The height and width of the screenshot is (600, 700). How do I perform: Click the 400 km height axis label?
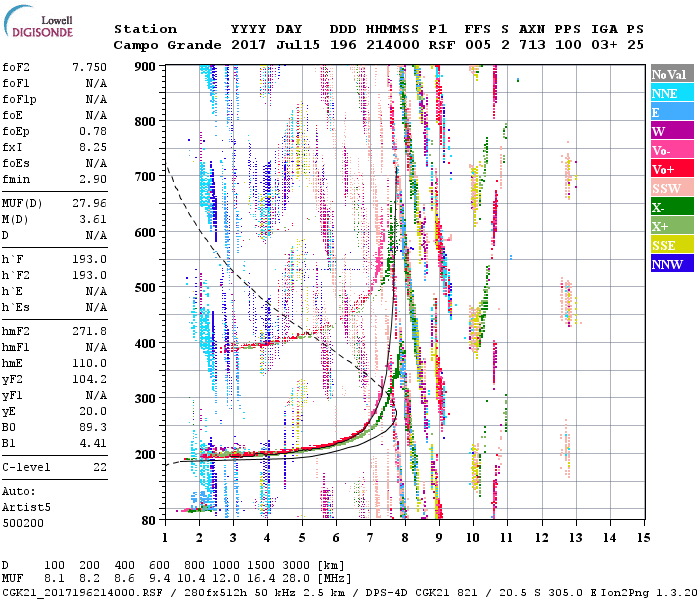pos(145,343)
